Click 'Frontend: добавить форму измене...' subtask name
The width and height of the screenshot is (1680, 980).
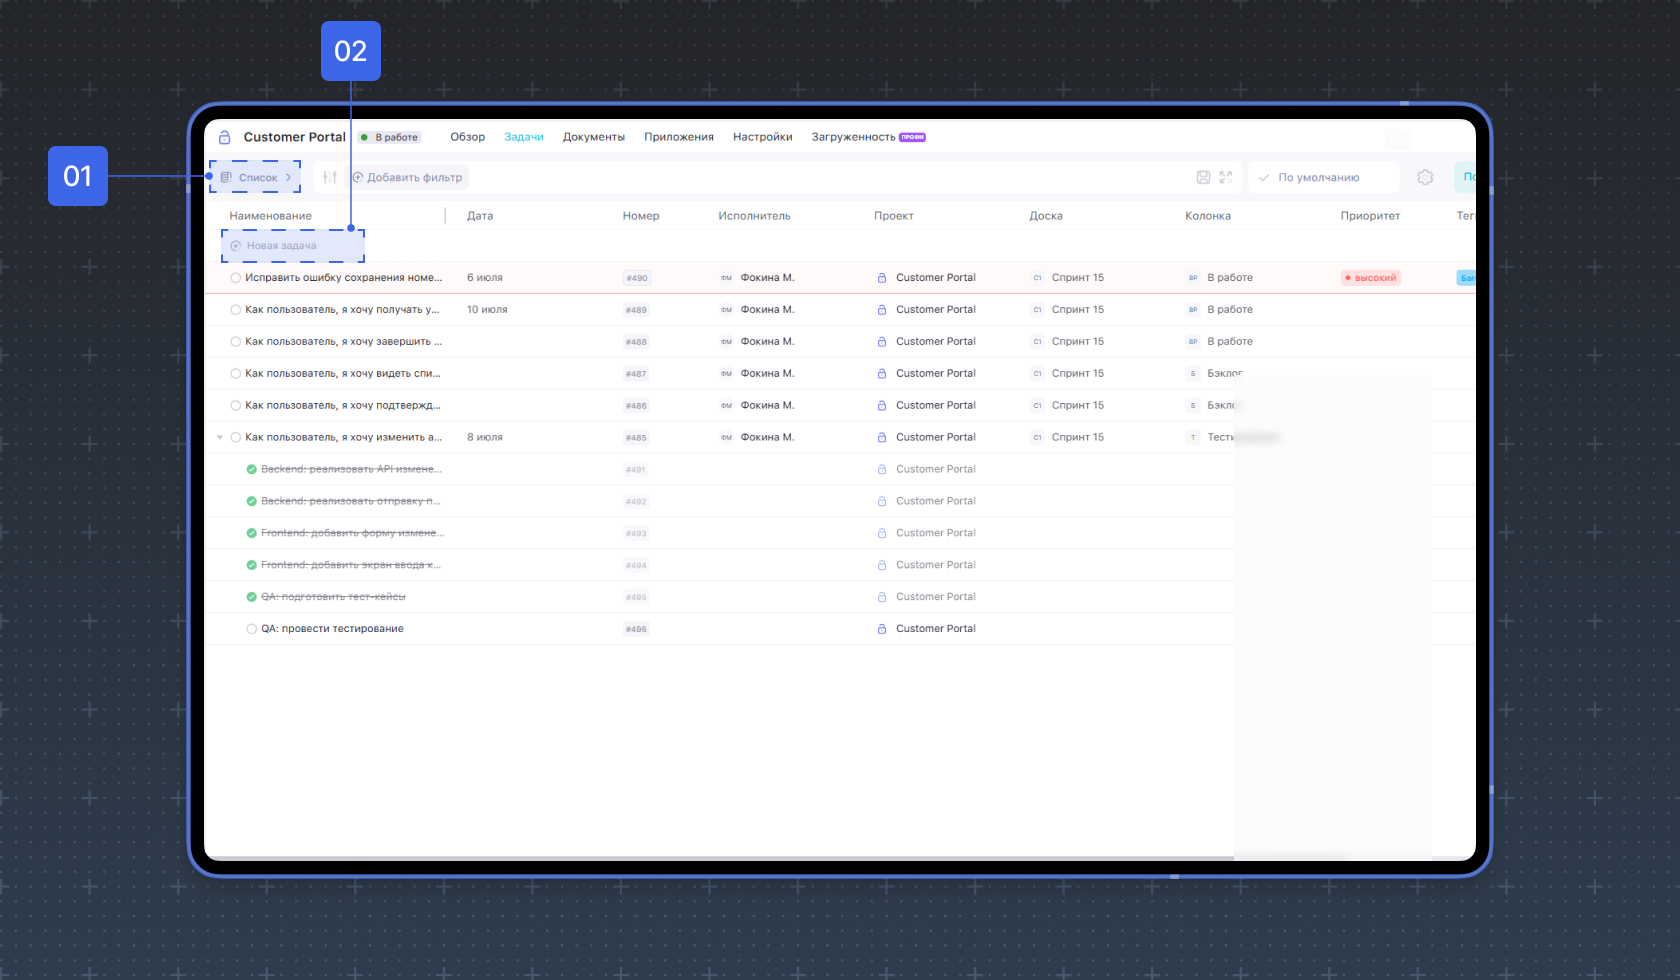click(352, 533)
